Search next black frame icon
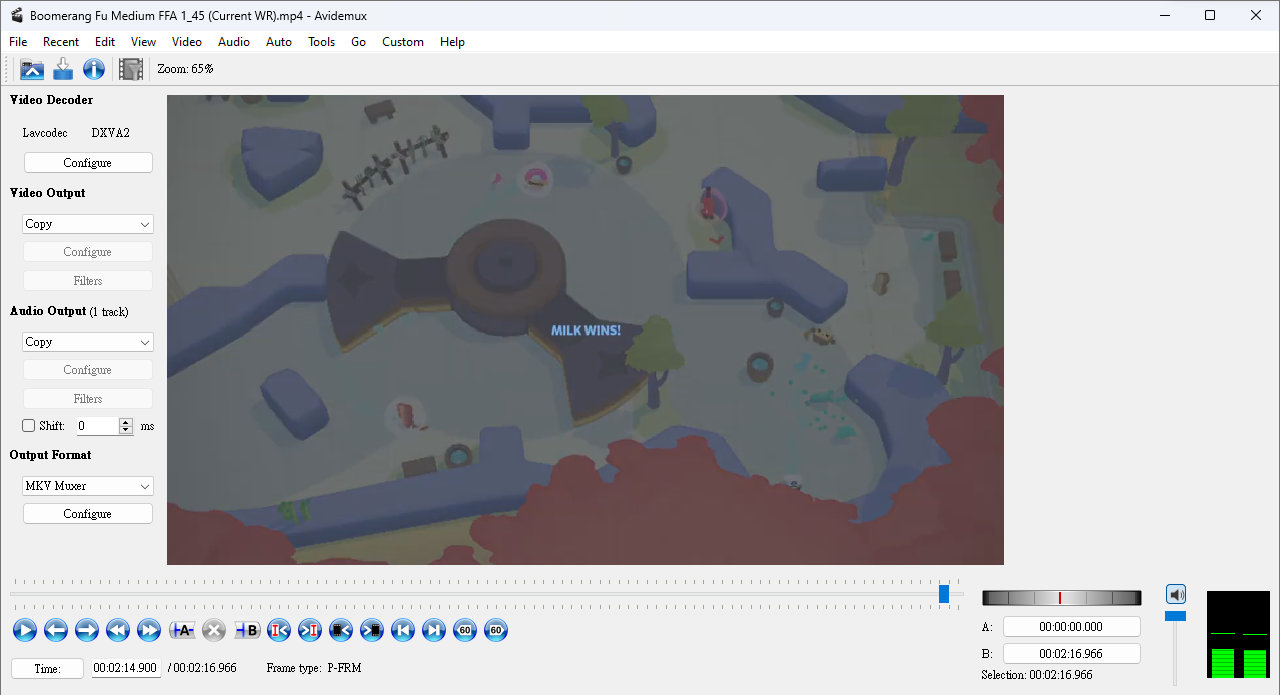1280x695 pixels. point(372,630)
